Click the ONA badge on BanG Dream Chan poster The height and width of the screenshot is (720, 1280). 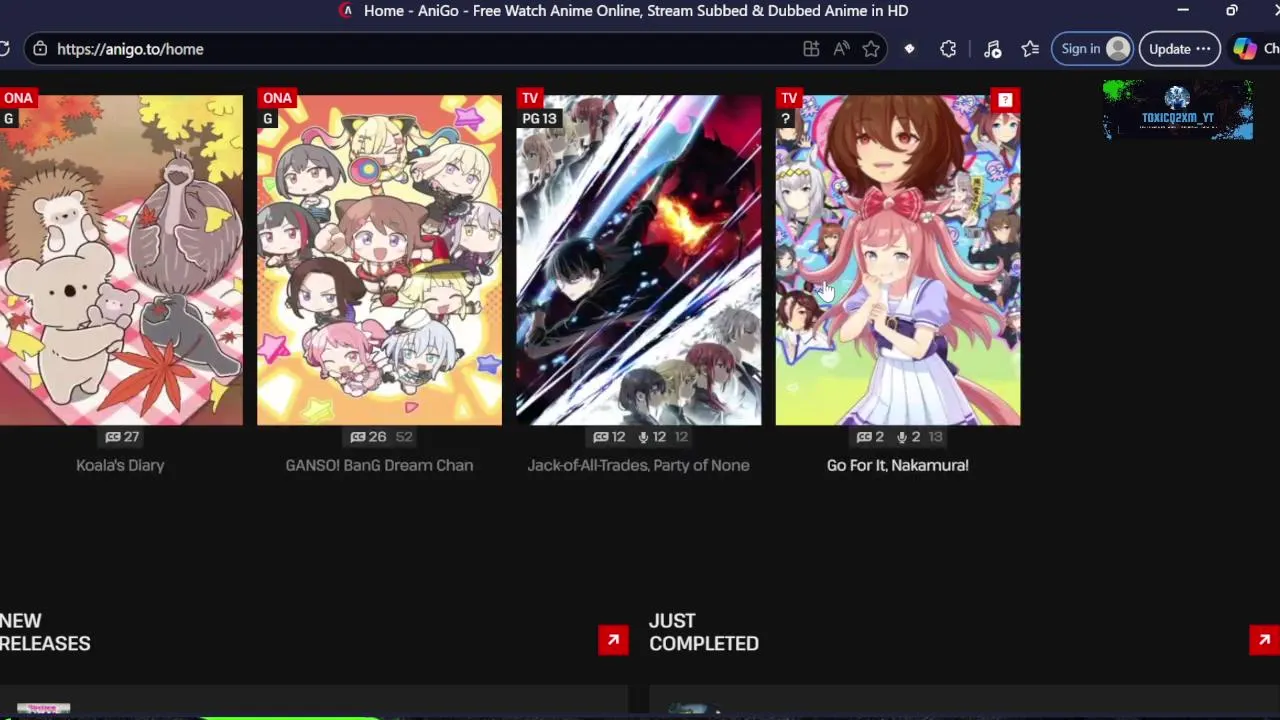[277, 98]
